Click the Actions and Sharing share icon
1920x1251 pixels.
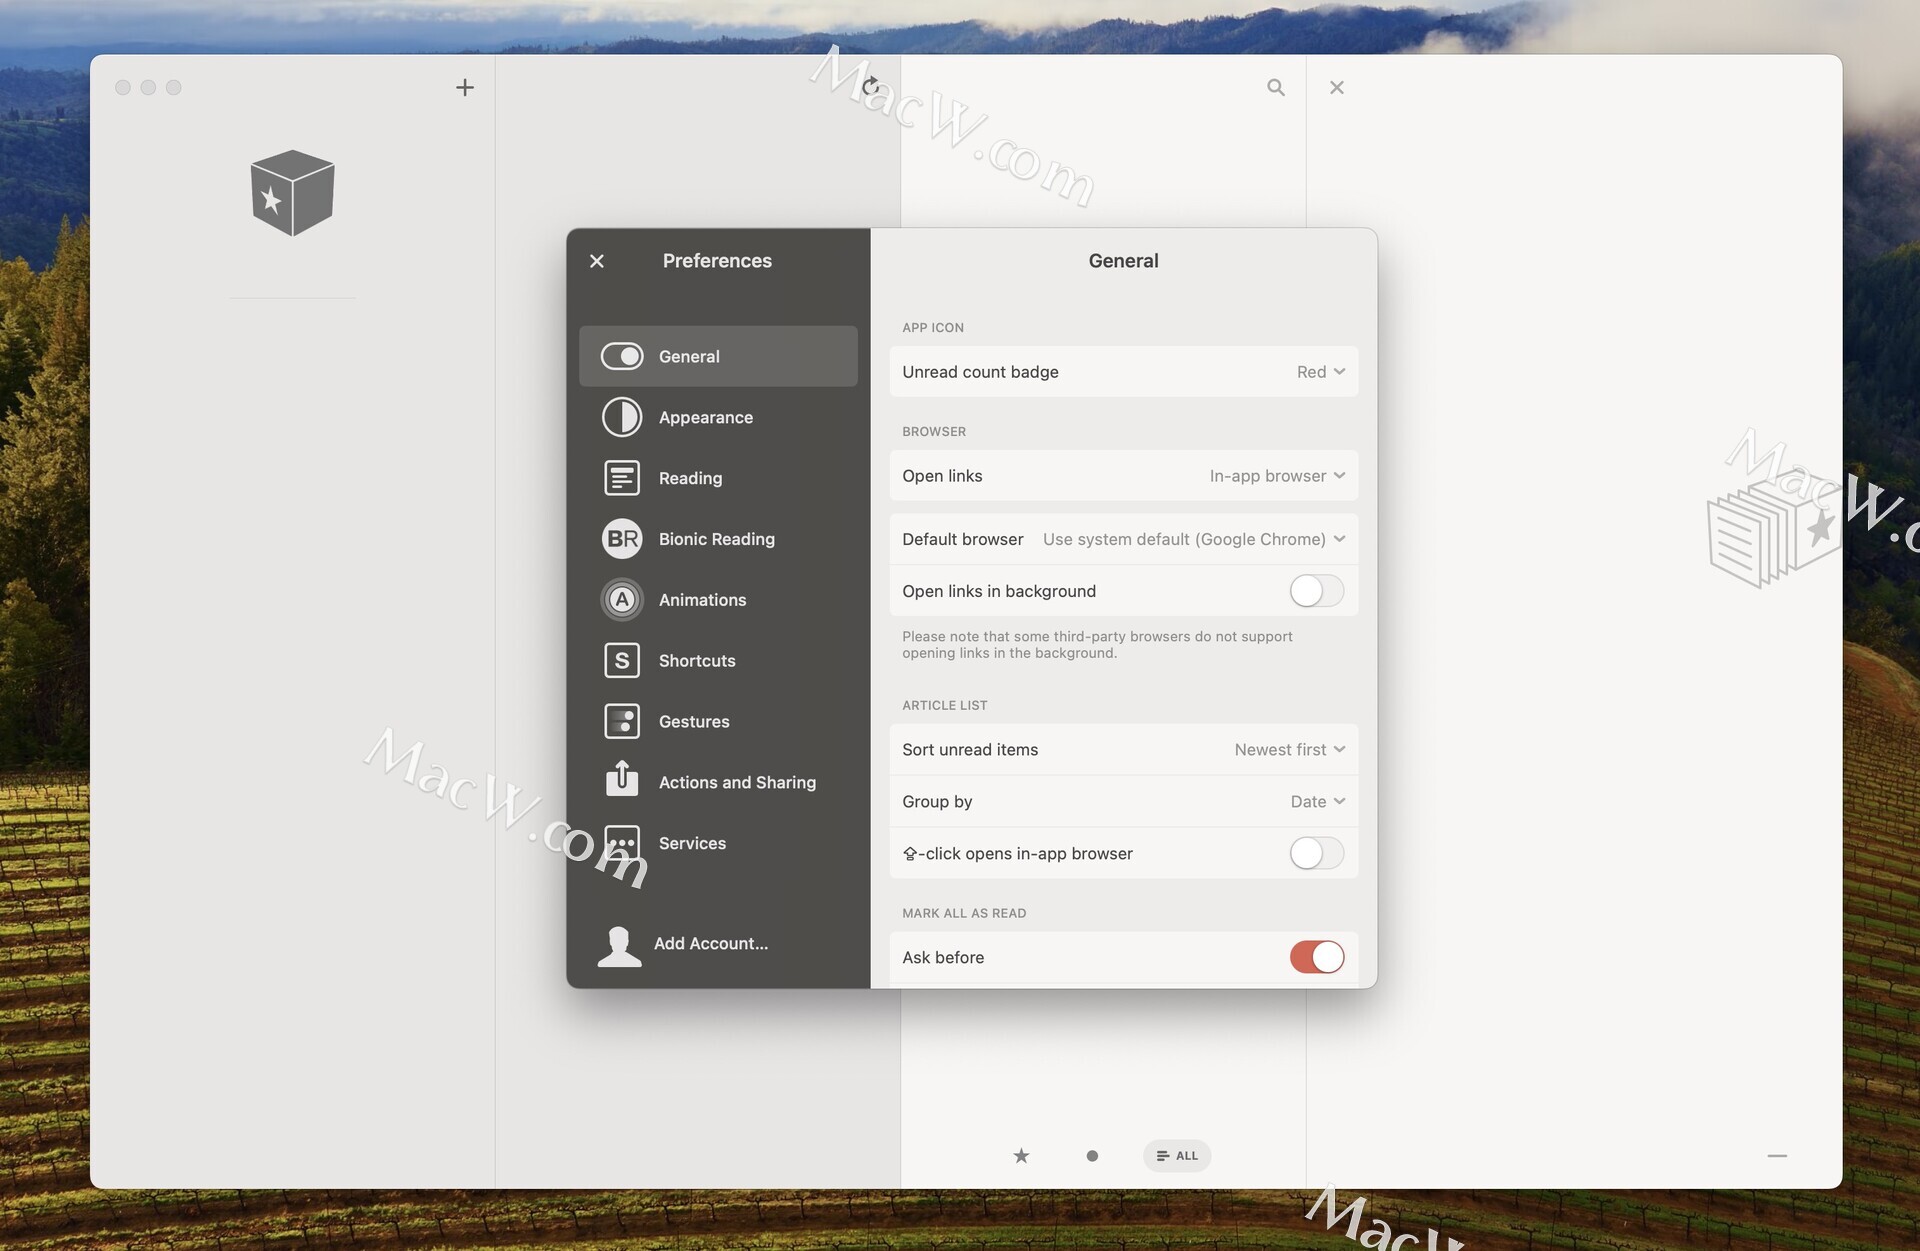click(621, 779)
